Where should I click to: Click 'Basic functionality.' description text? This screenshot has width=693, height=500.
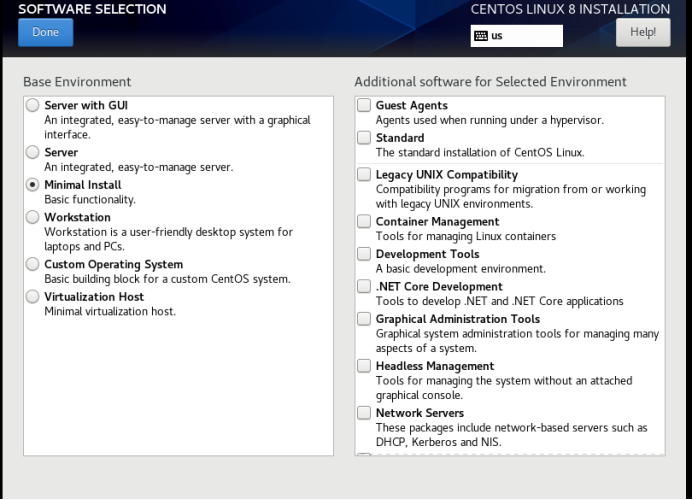pos(90,200)
